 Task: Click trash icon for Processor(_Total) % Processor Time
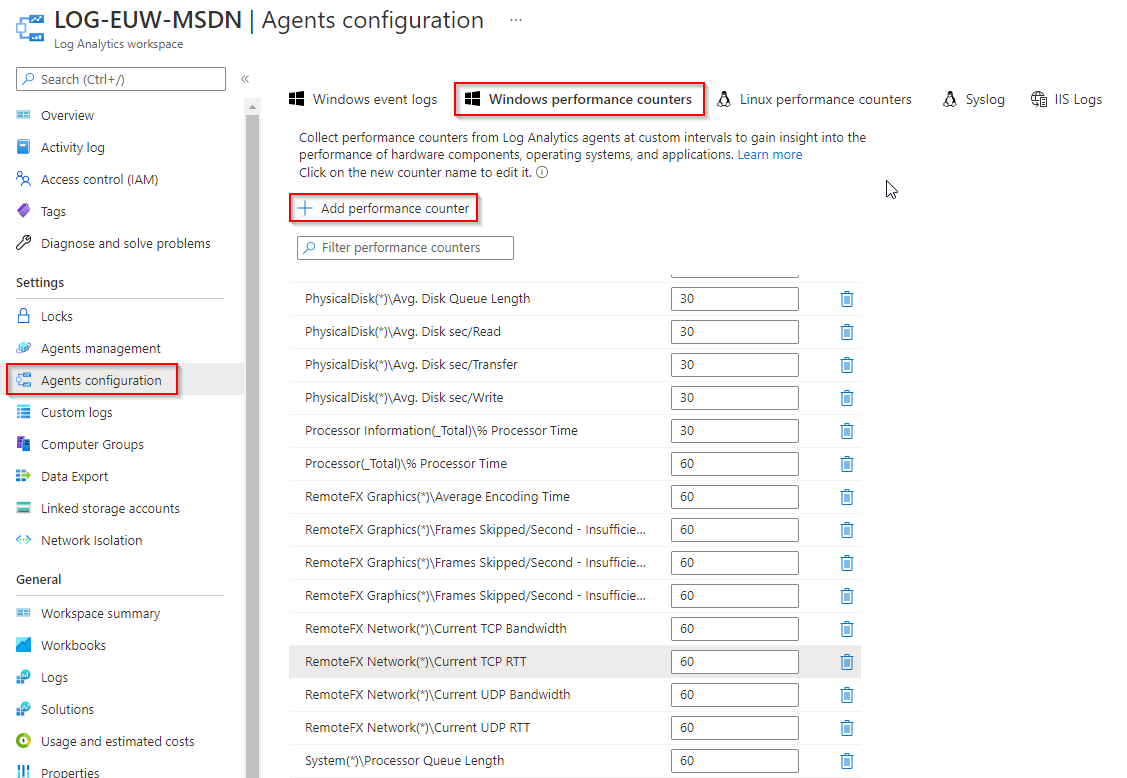tap(846, 464)
